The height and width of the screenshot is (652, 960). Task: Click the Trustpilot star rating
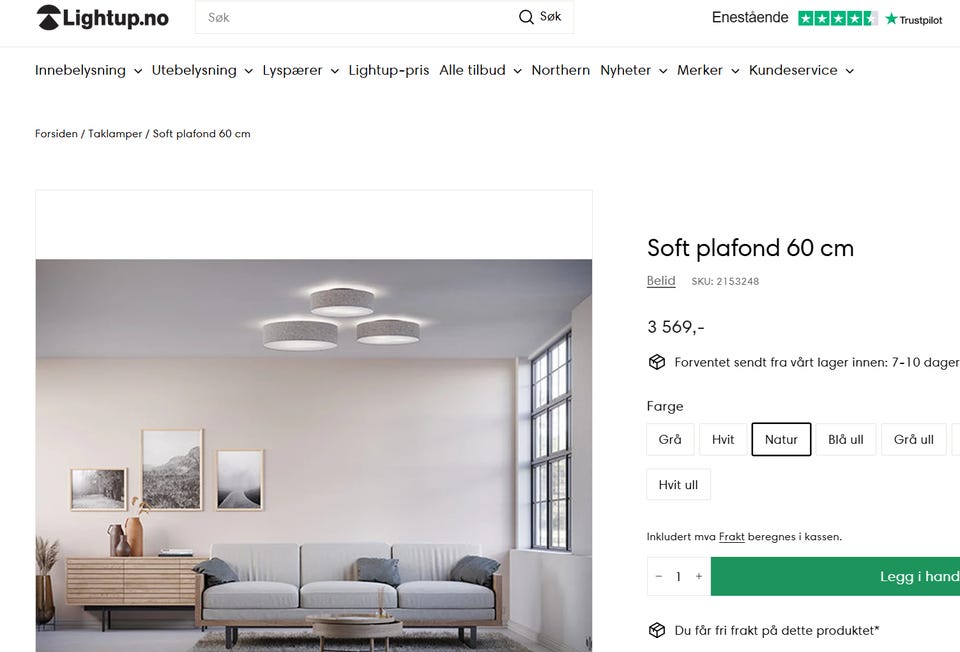[x=836, y=18]
